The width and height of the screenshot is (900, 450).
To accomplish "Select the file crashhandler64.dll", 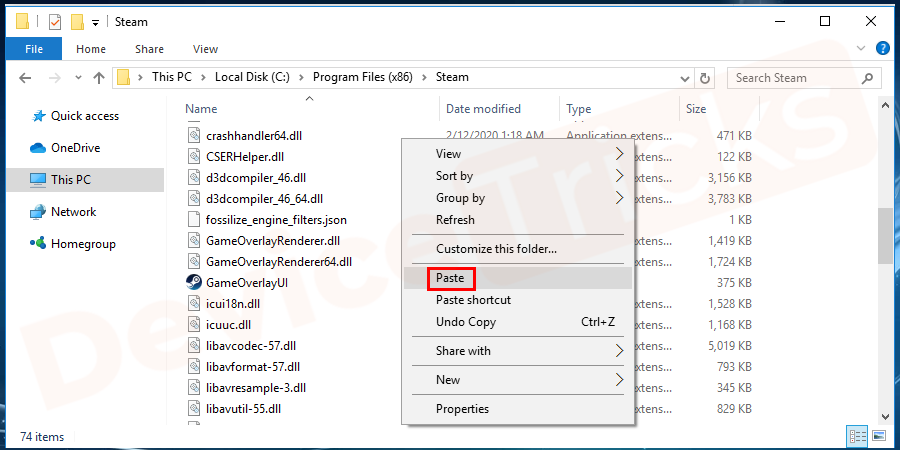I will point(254,136).
